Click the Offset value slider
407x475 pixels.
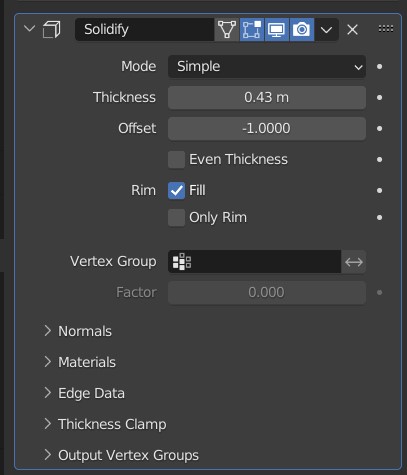(267, 128)
